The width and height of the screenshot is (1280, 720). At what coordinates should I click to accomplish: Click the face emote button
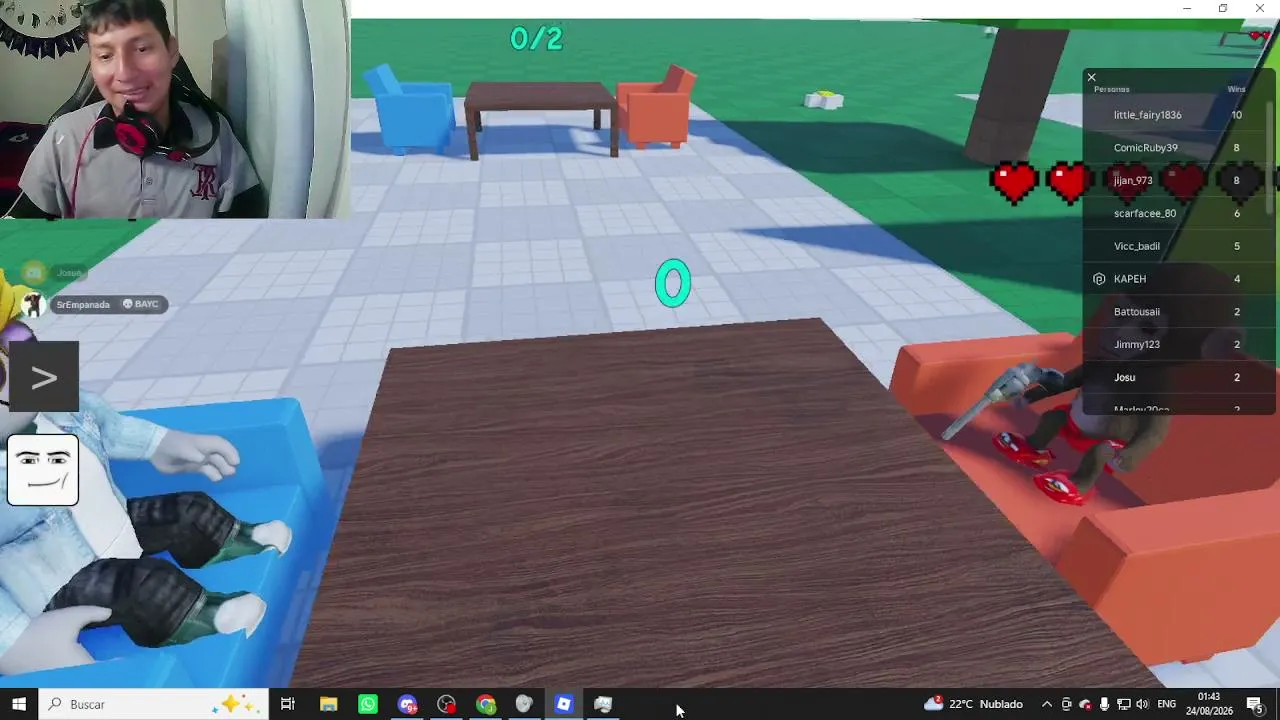click(43, 470)
